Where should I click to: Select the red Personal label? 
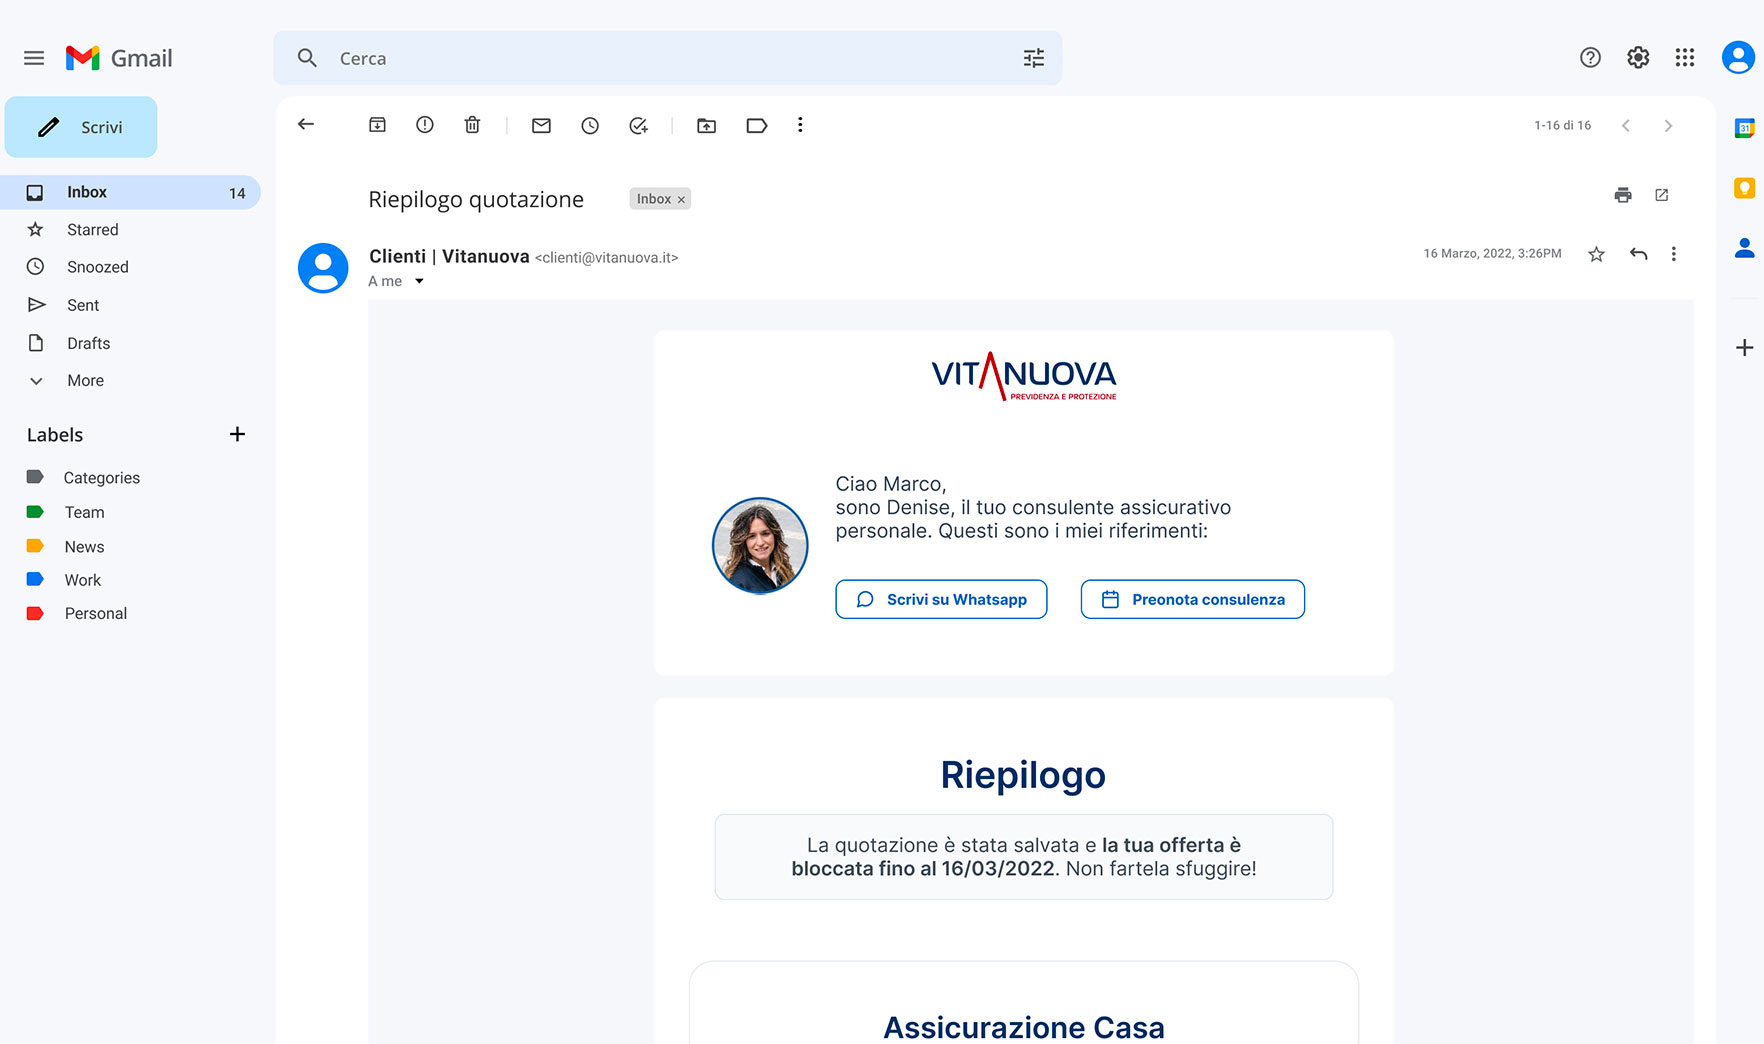coord(95,613)
